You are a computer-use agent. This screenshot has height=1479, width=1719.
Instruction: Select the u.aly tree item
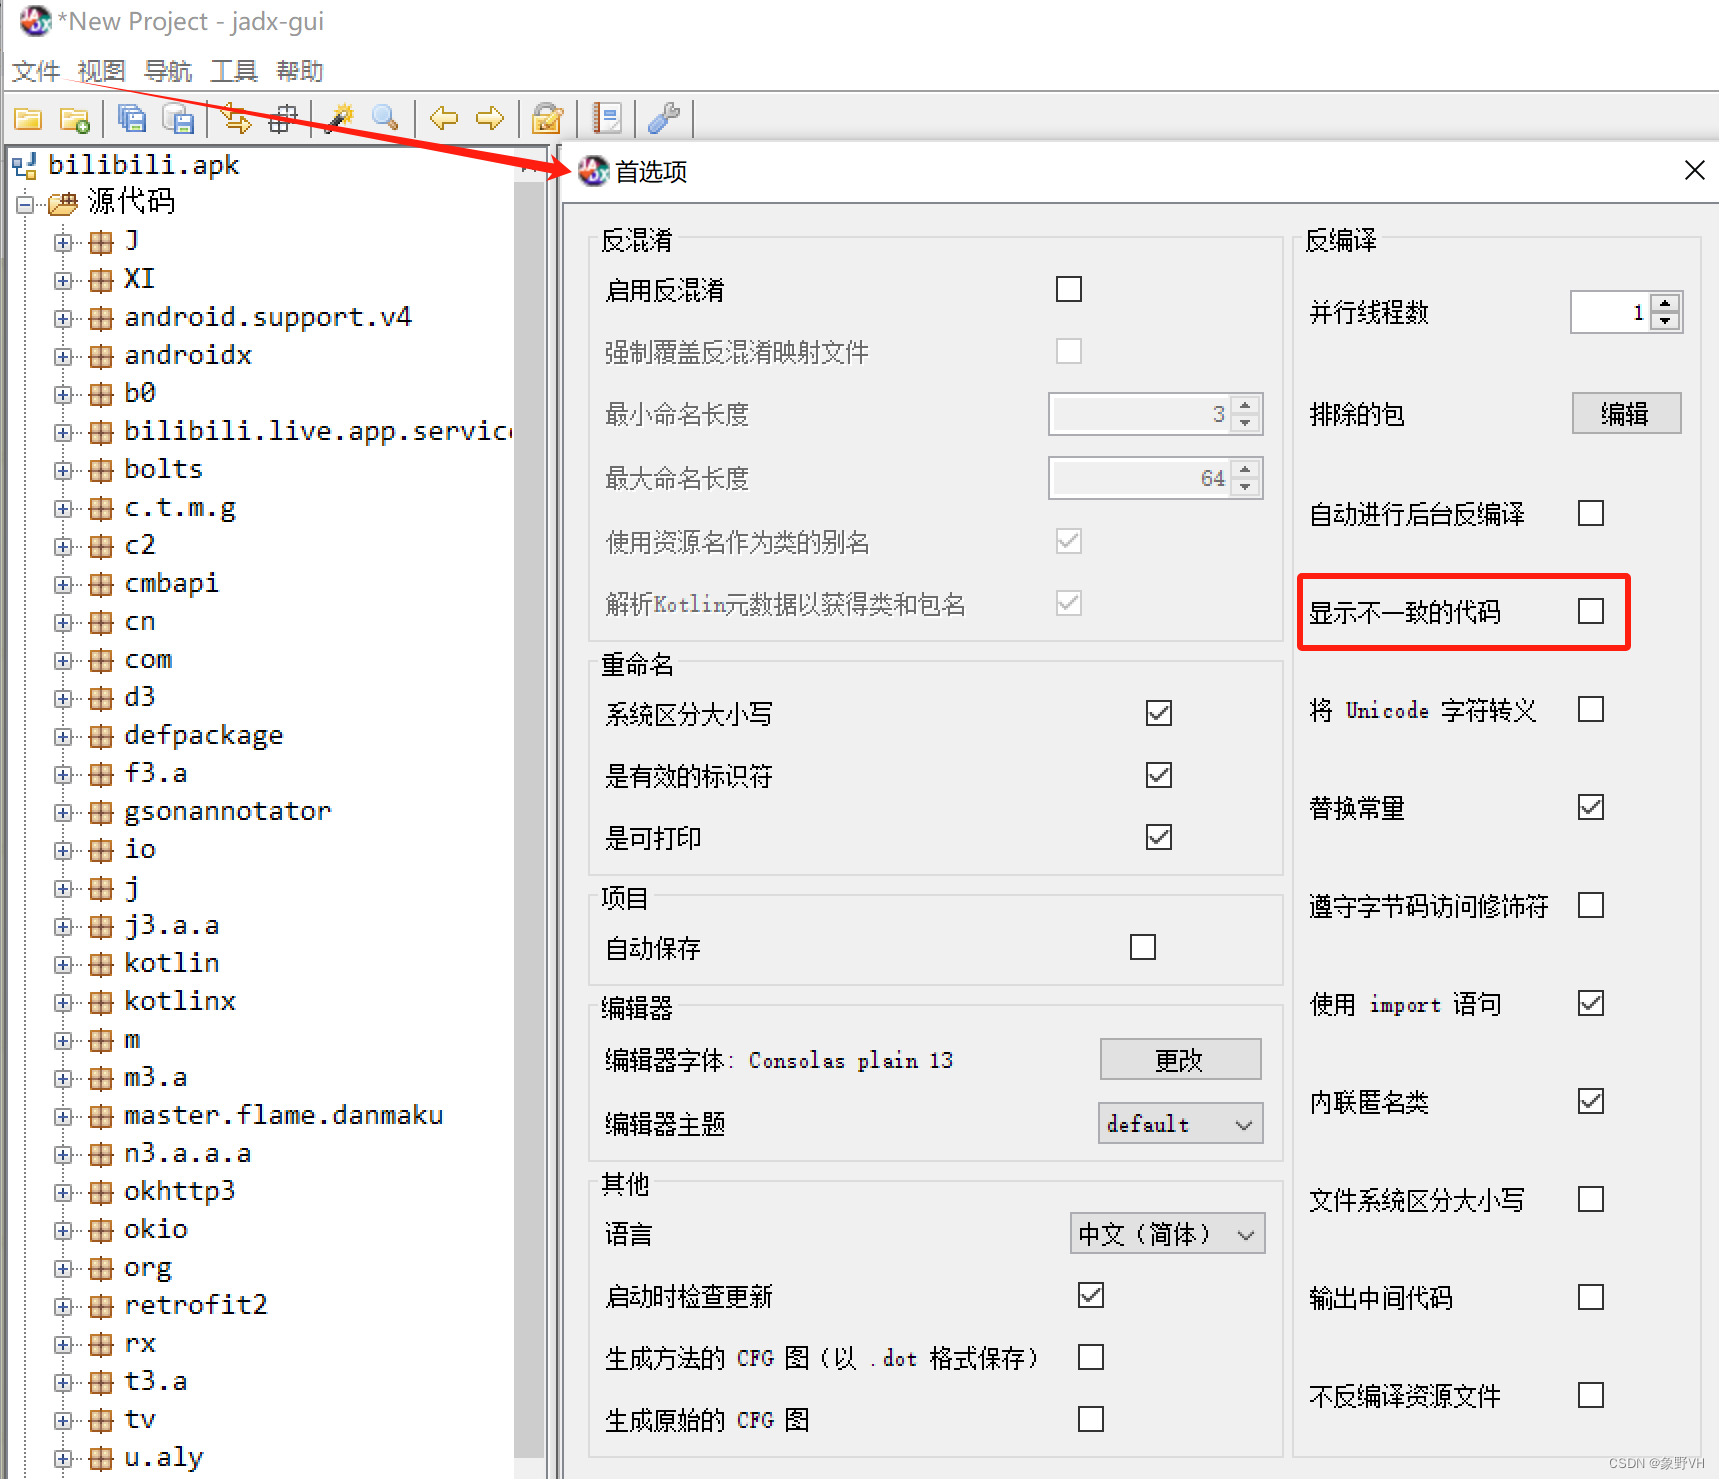pyautogui.click(x=163, y=1457)
